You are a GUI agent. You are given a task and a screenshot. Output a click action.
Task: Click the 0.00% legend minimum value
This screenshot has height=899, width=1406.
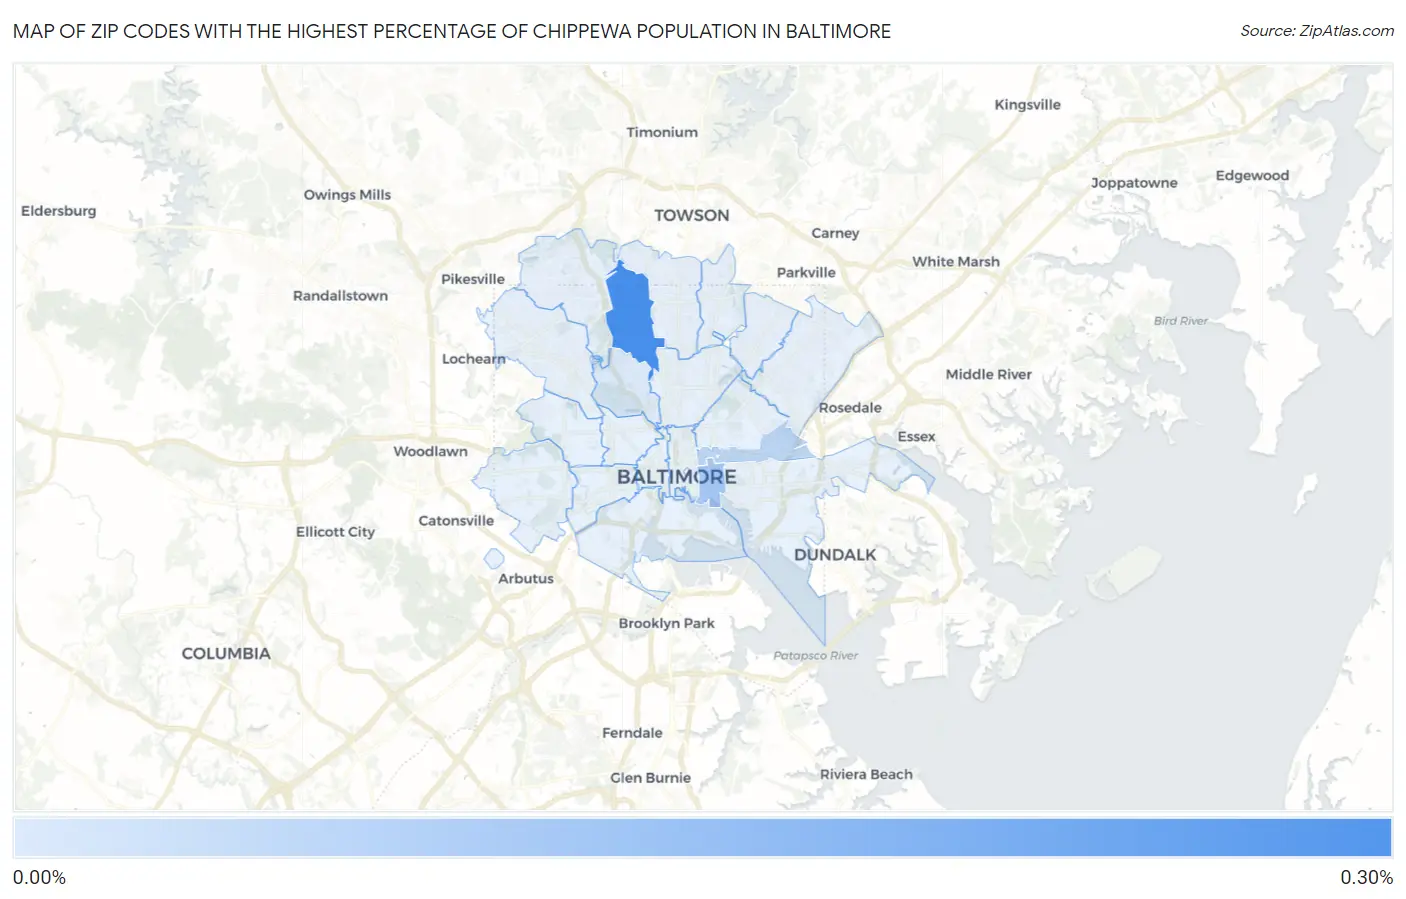[39, 877]
